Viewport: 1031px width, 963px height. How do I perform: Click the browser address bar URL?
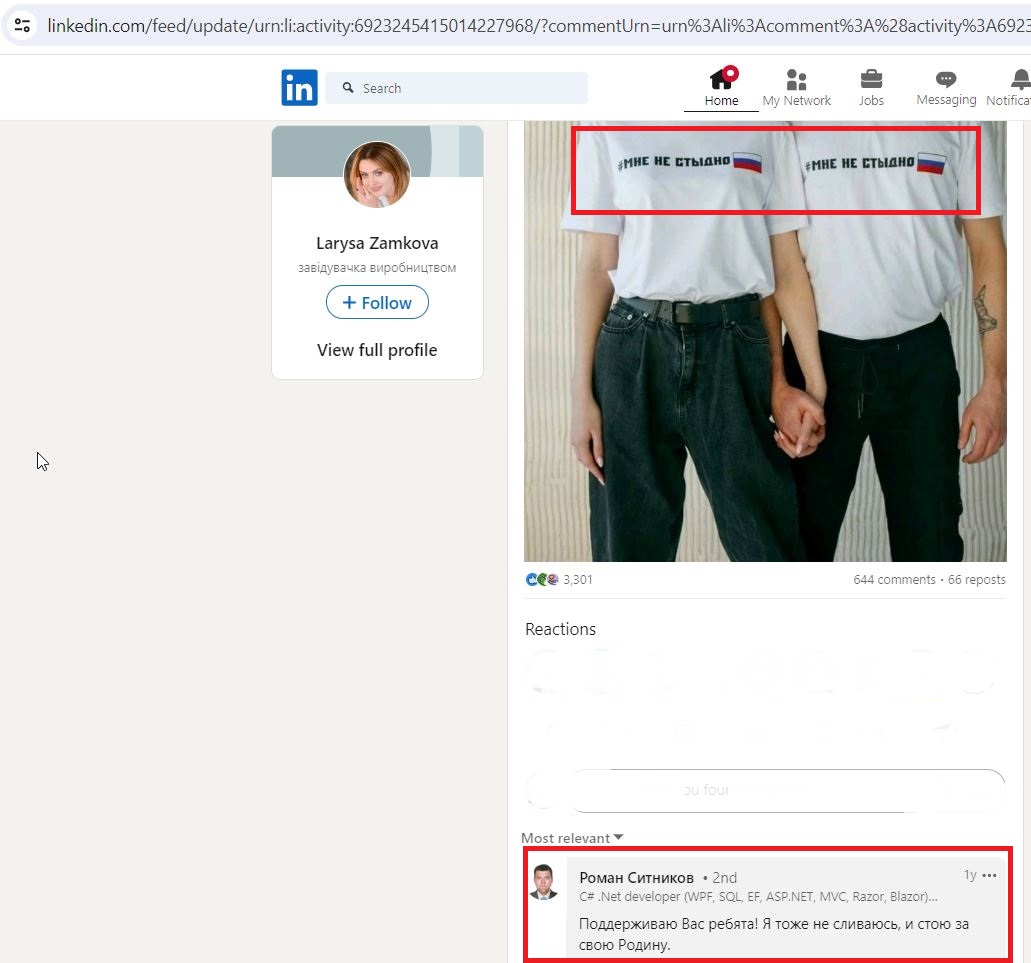pyautogui.click(x=538, y=26)
